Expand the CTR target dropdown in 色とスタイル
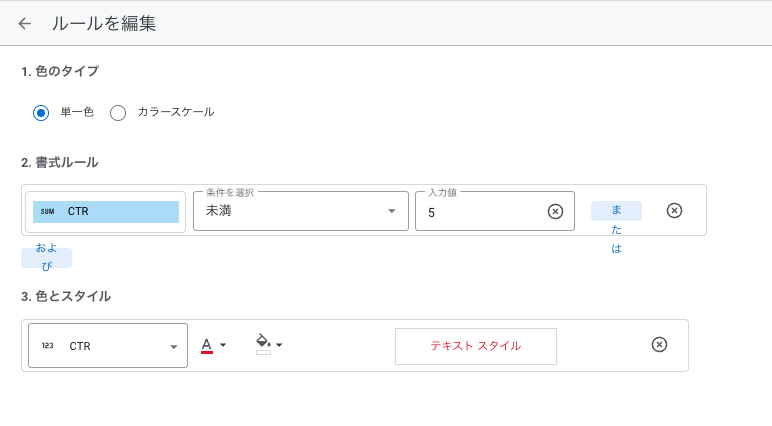 point(108,345)
